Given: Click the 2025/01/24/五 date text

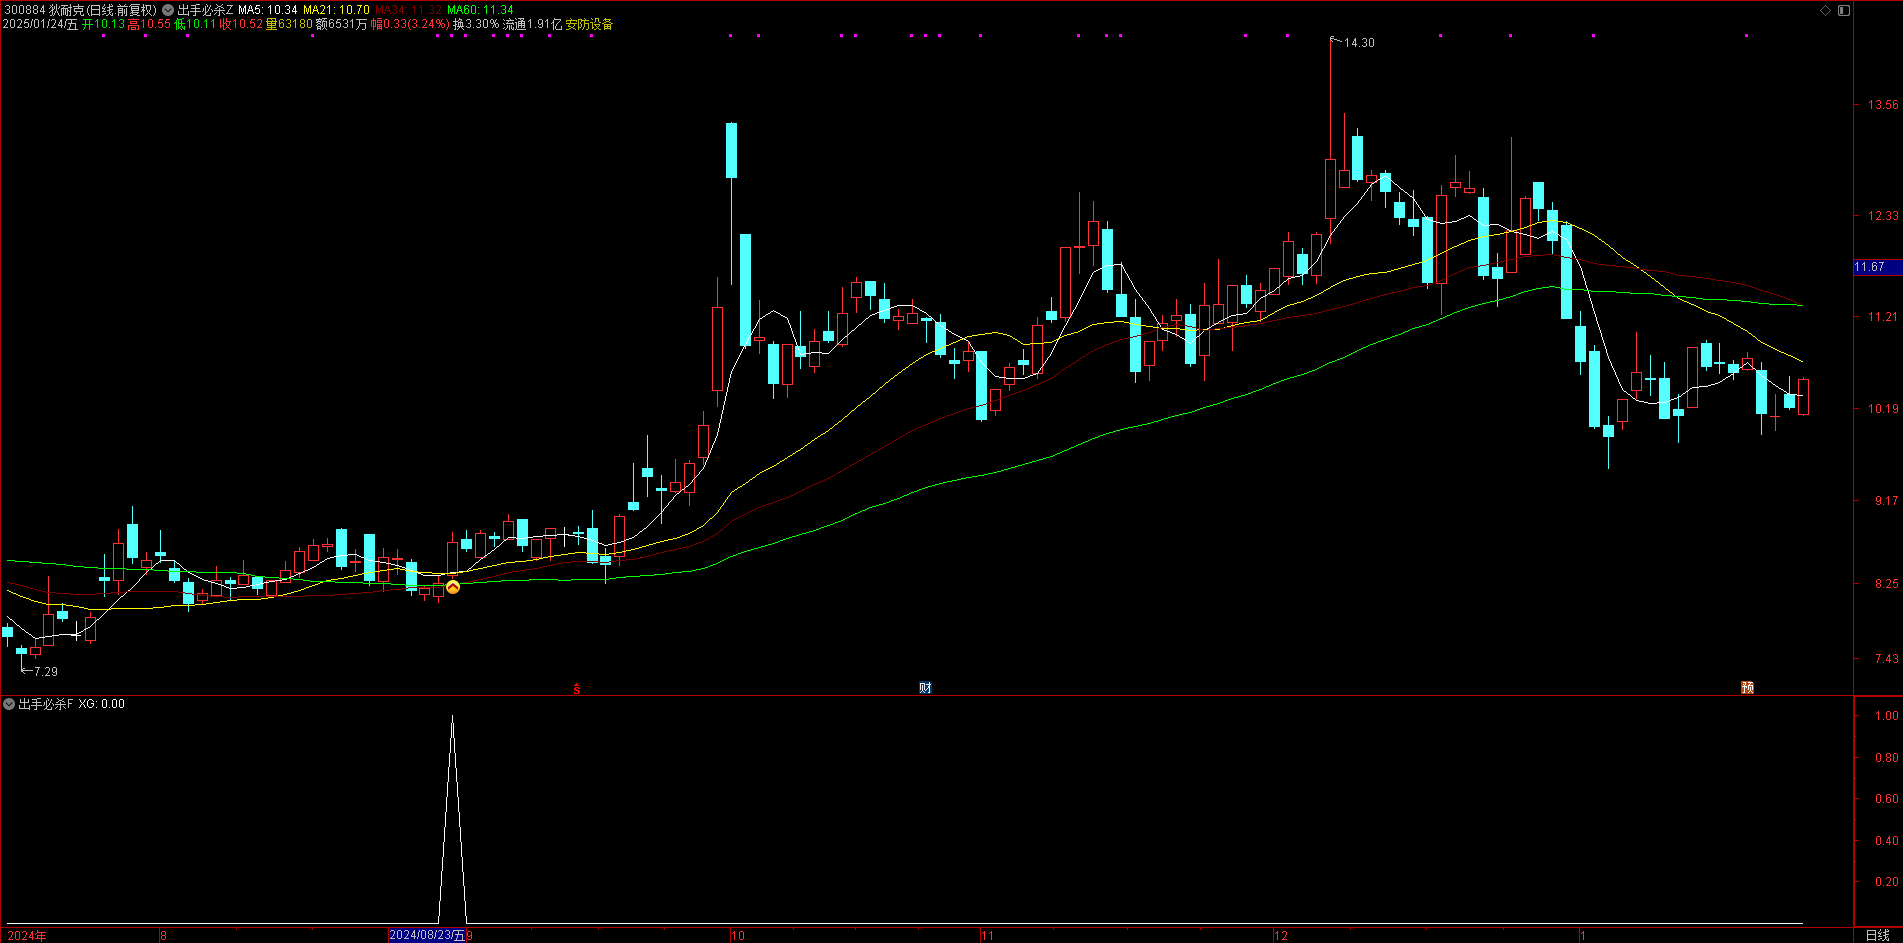Looking at the screenshot, I should coord(40,24).
